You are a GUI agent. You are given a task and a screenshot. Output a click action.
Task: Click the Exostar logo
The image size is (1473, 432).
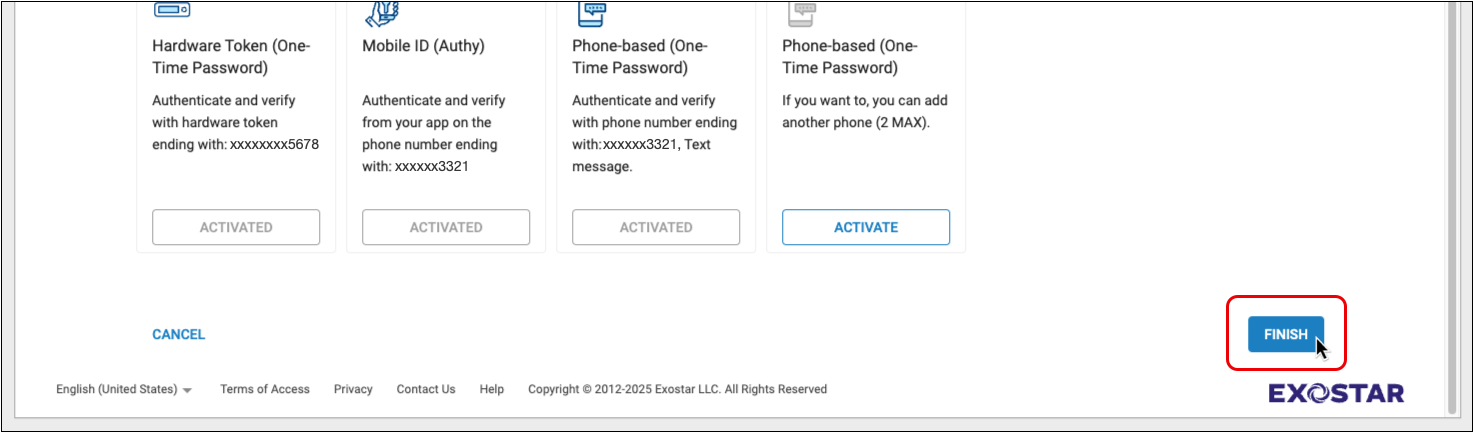(1336, 393)
